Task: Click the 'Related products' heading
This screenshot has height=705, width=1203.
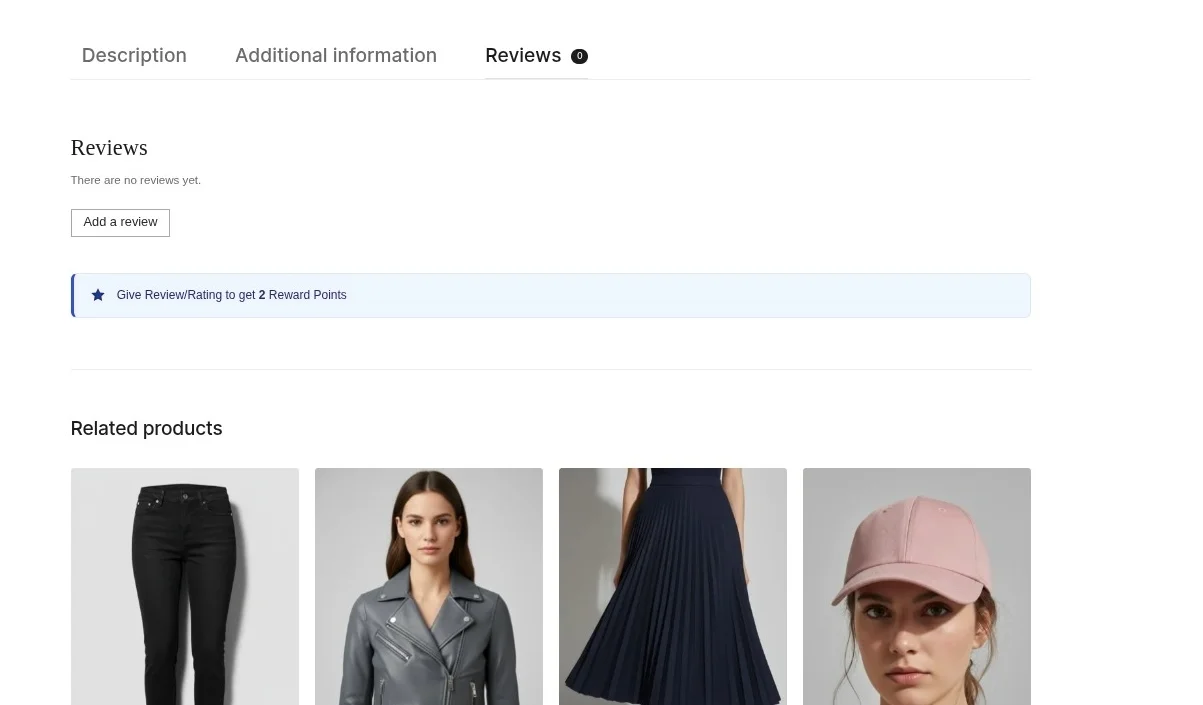Action: pyautogui.click(x=147, y=428)
